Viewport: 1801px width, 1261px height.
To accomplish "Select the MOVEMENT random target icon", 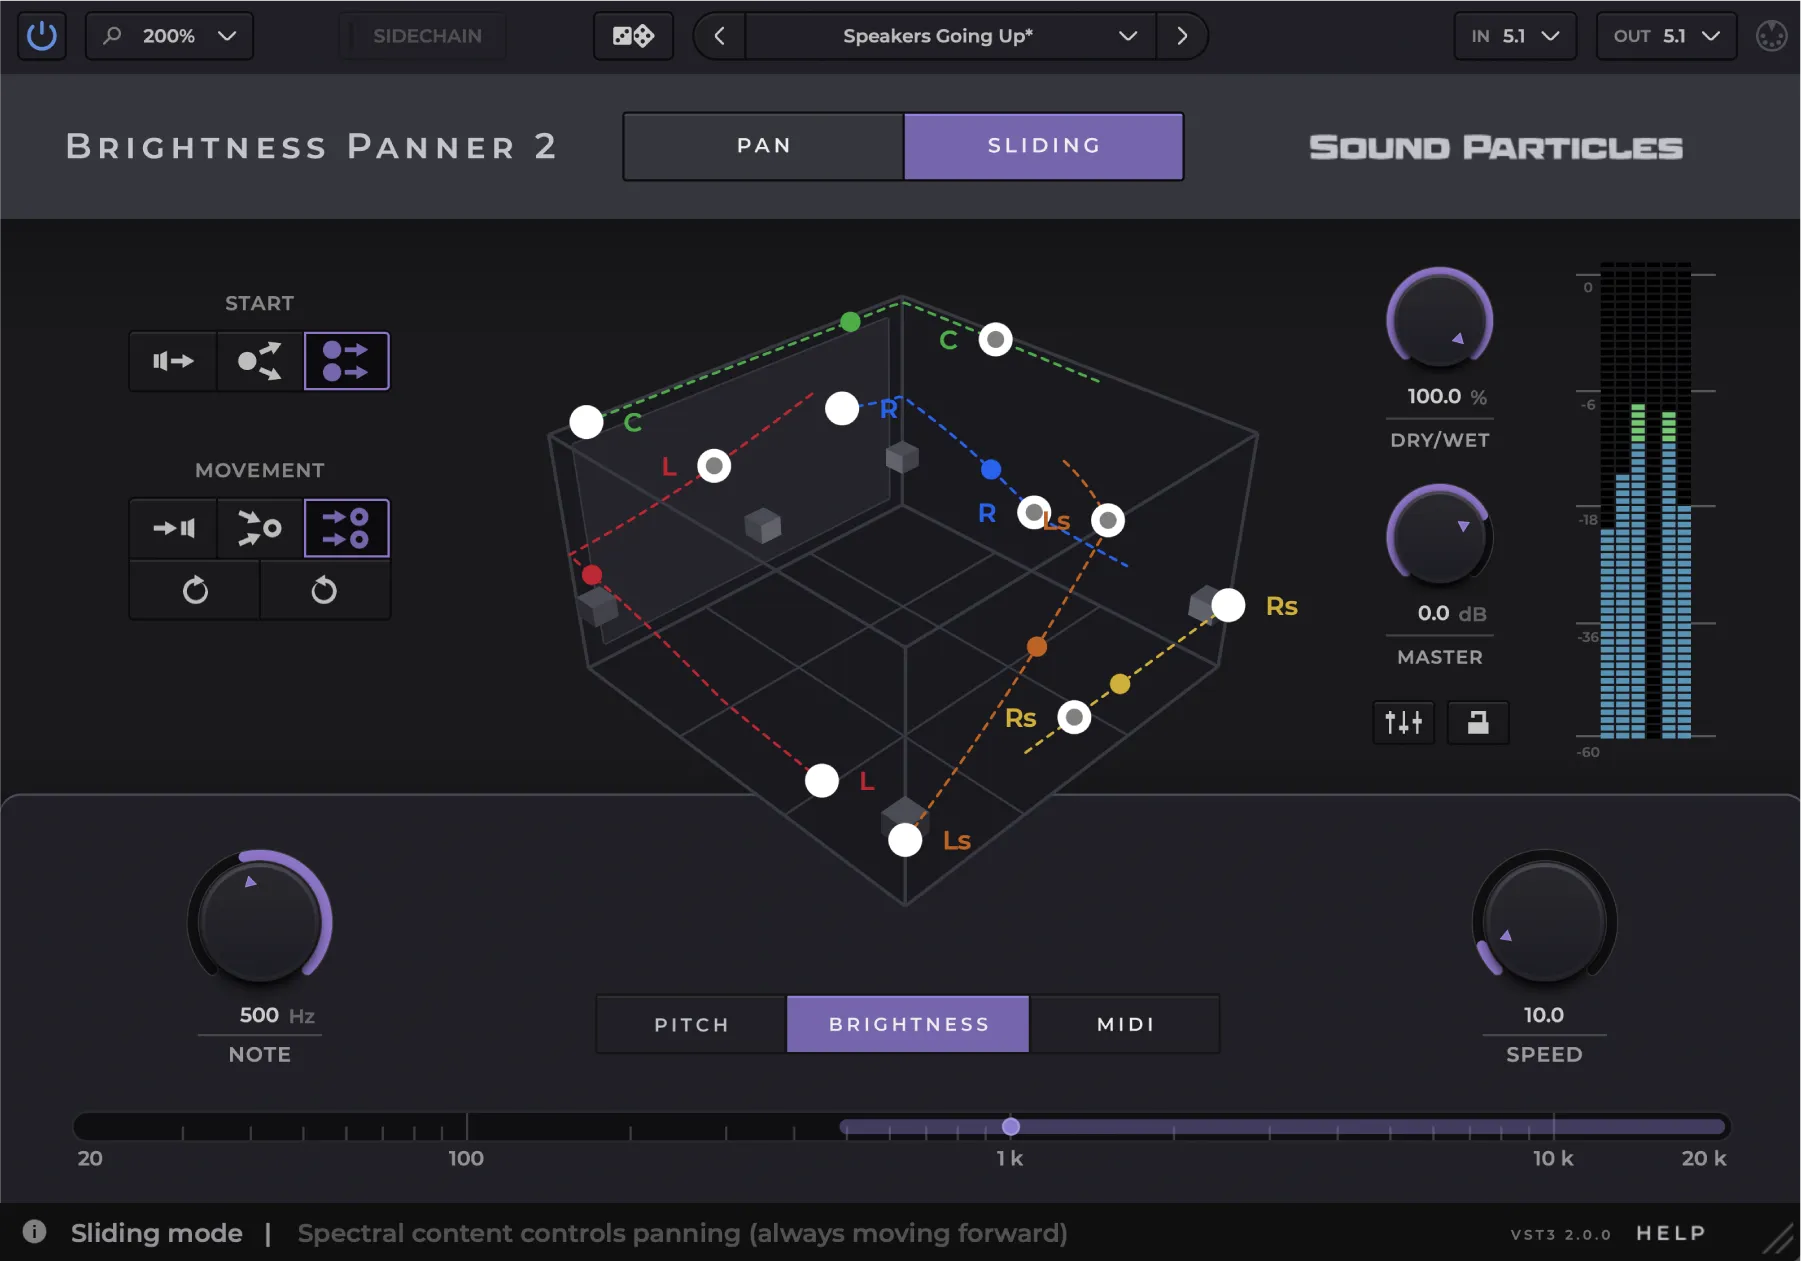I will pyautogui.click(x=260, y=528).
